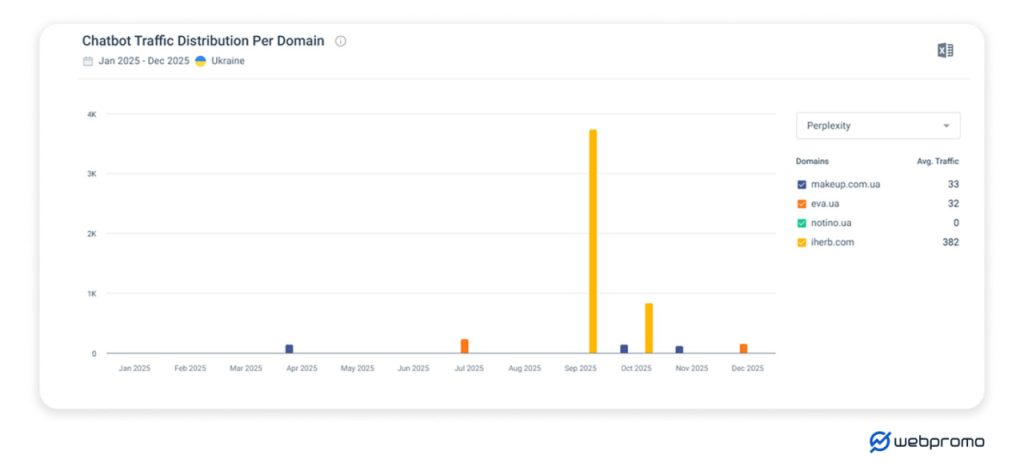The image size is (1024, 471).
Task: Click the Domains column header
Action: tap(812, 161)
